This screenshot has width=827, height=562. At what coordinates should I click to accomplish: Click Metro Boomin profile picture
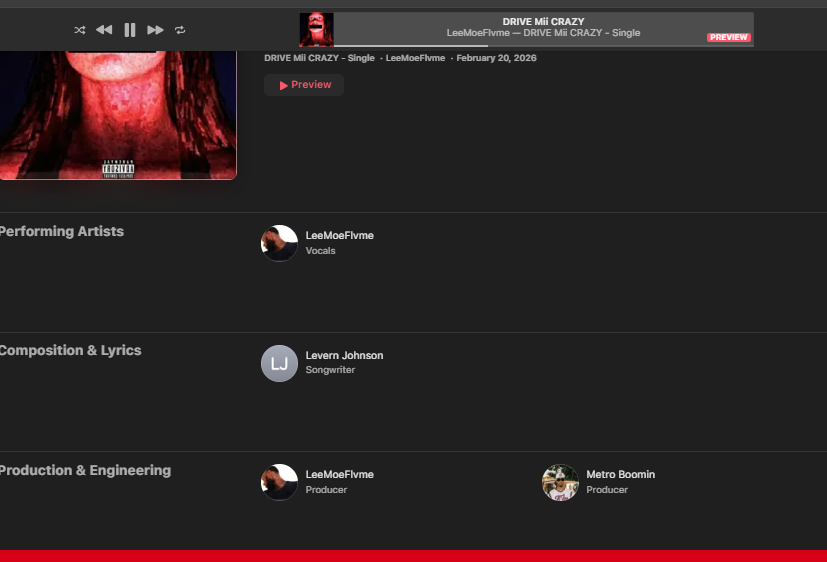pos(560,482)
